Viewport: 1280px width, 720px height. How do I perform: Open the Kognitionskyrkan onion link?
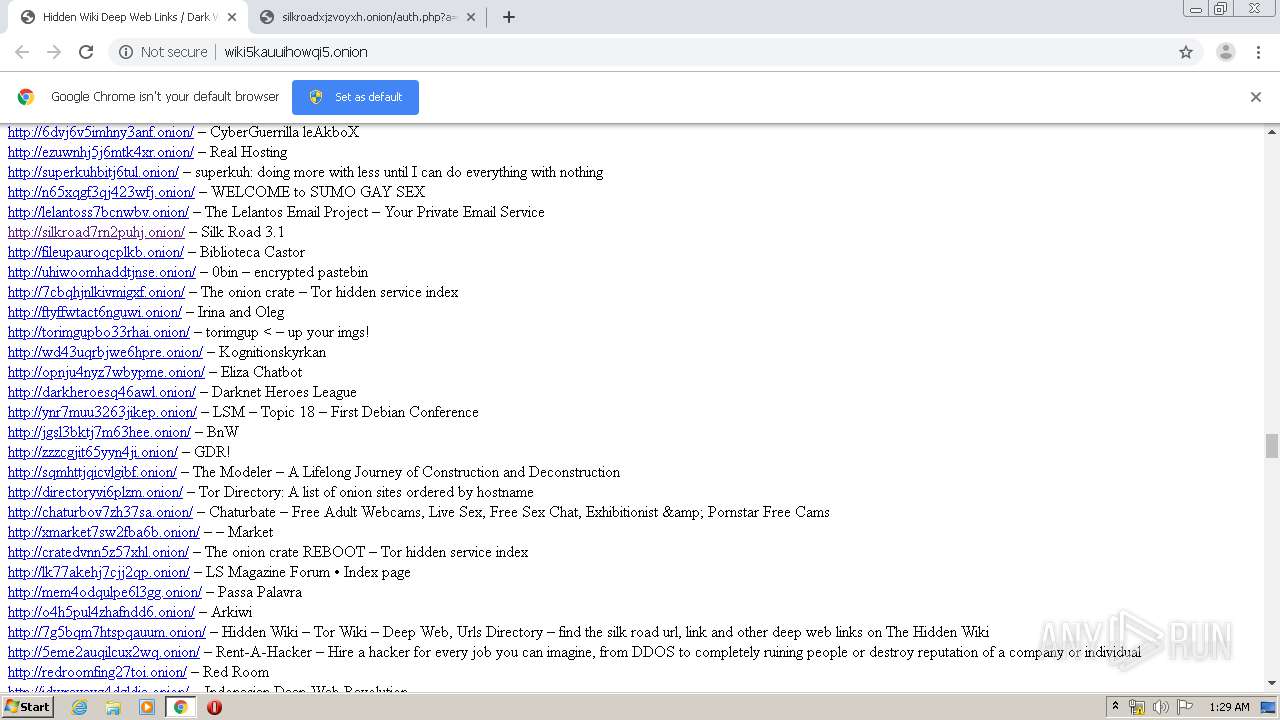pos(105,352)
